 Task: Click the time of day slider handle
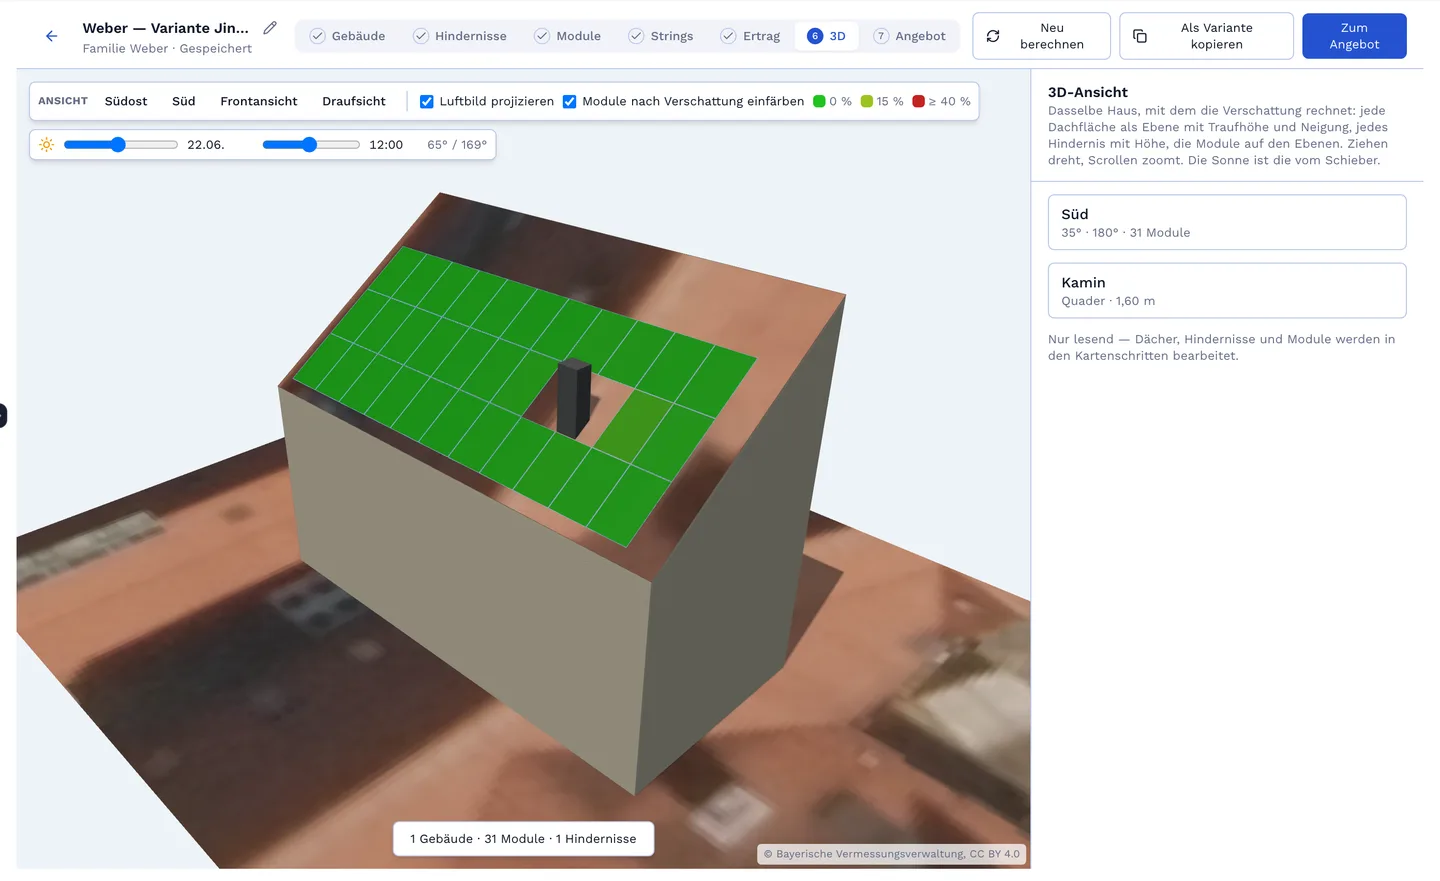(310, 145)
